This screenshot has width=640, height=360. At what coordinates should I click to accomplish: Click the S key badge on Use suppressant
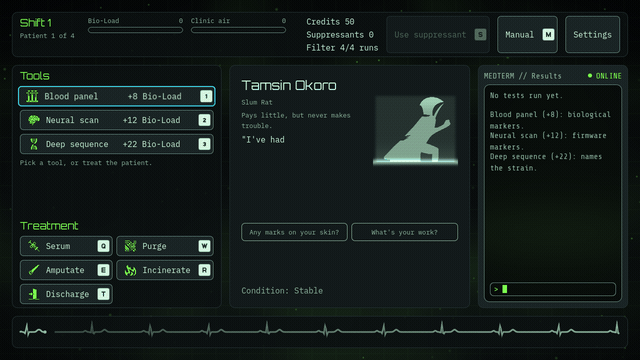point(480,35)
